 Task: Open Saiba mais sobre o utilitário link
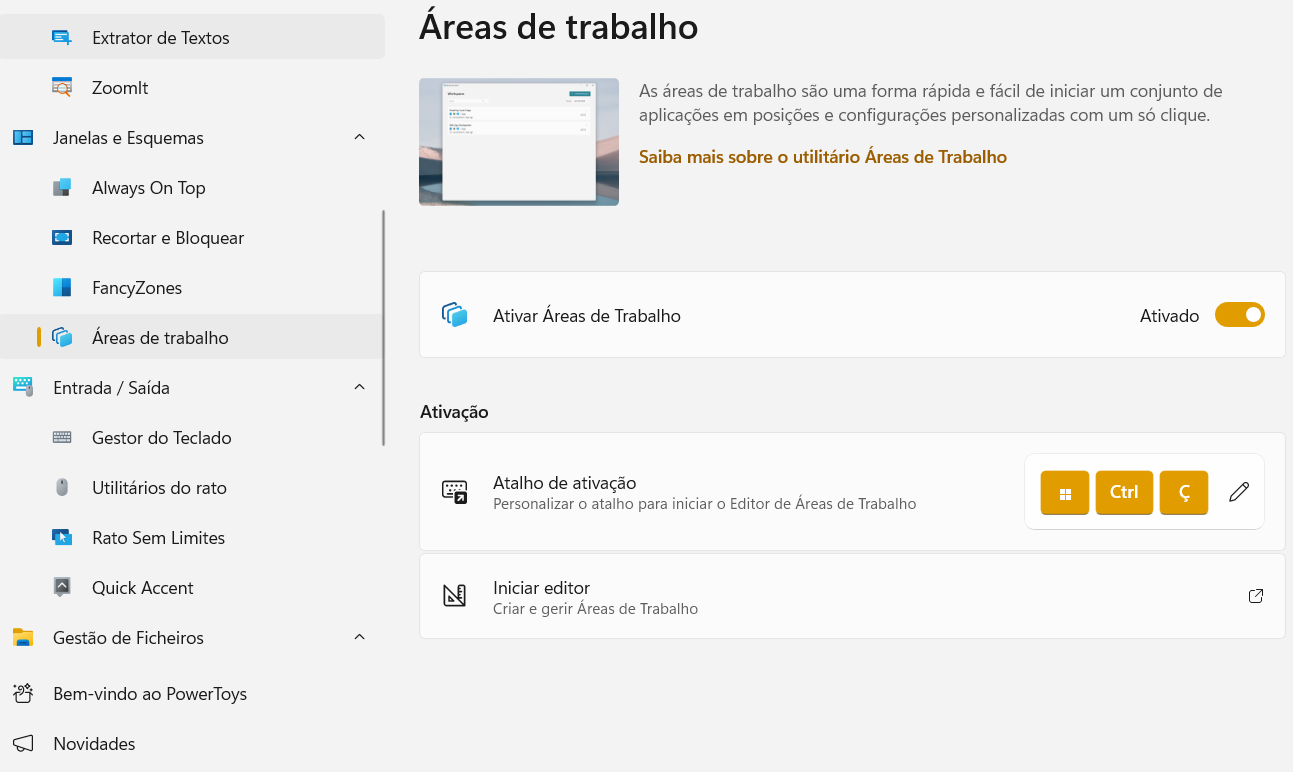click(823, 157)
